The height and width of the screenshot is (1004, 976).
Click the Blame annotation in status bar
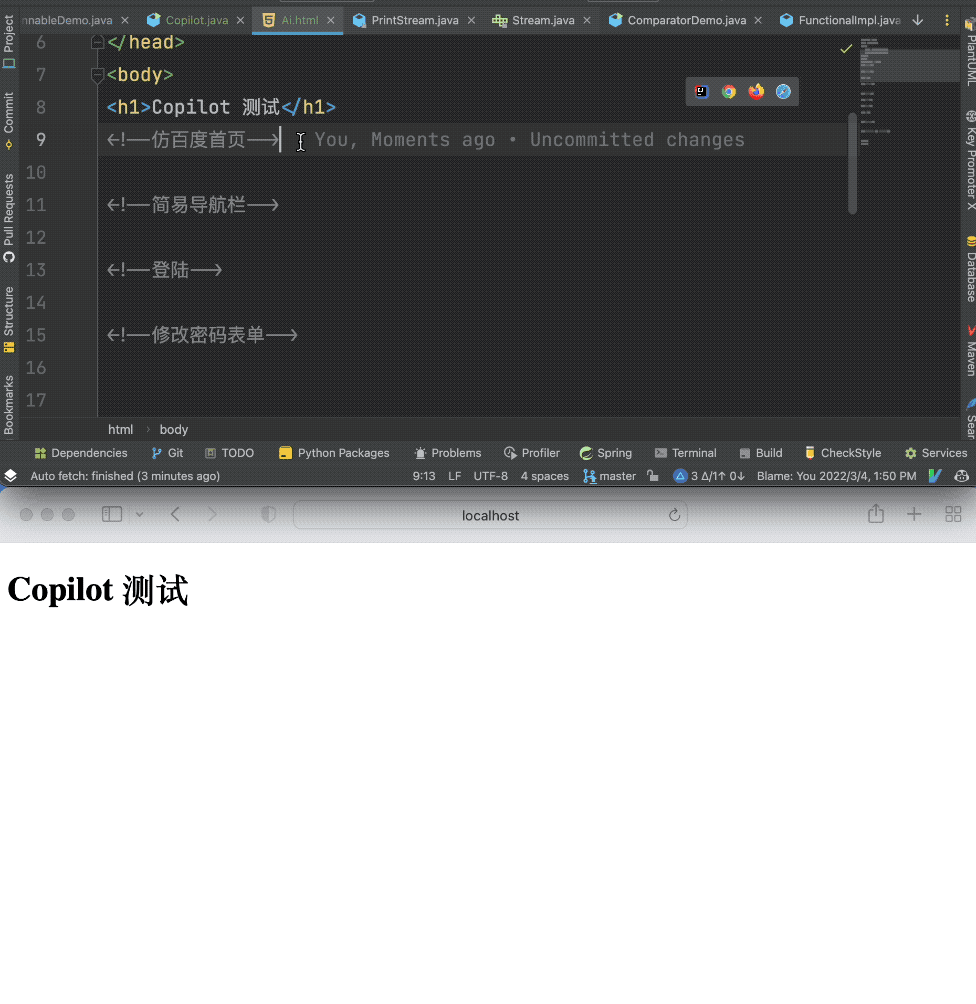(x=836, y=476)
